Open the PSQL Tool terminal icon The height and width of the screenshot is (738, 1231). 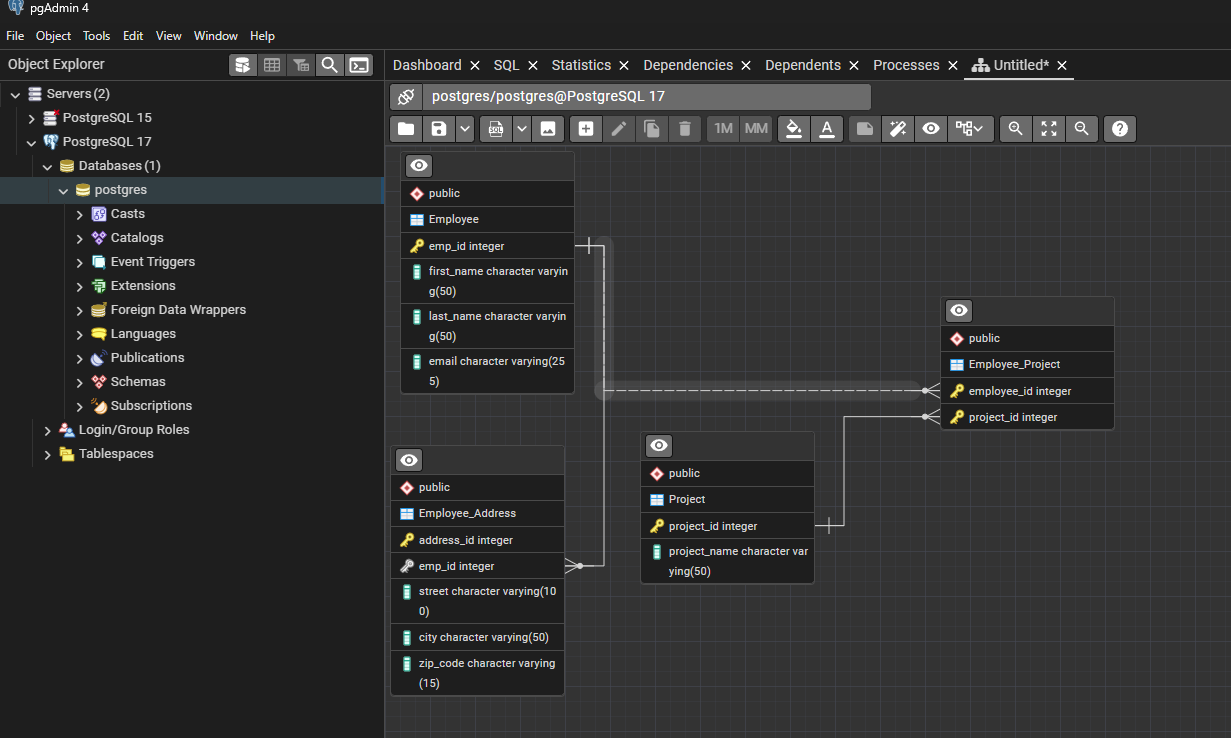(359, 65)
